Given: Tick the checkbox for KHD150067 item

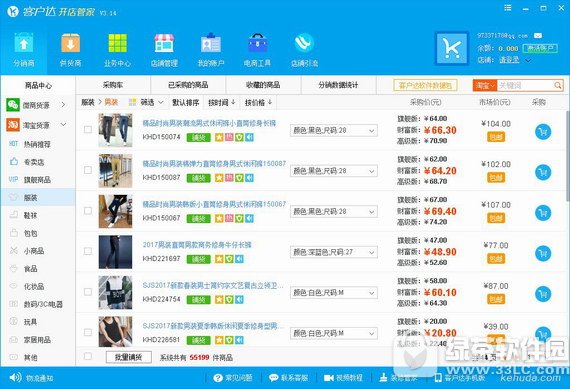Looking at the screenshot, I should pos(88,211).
